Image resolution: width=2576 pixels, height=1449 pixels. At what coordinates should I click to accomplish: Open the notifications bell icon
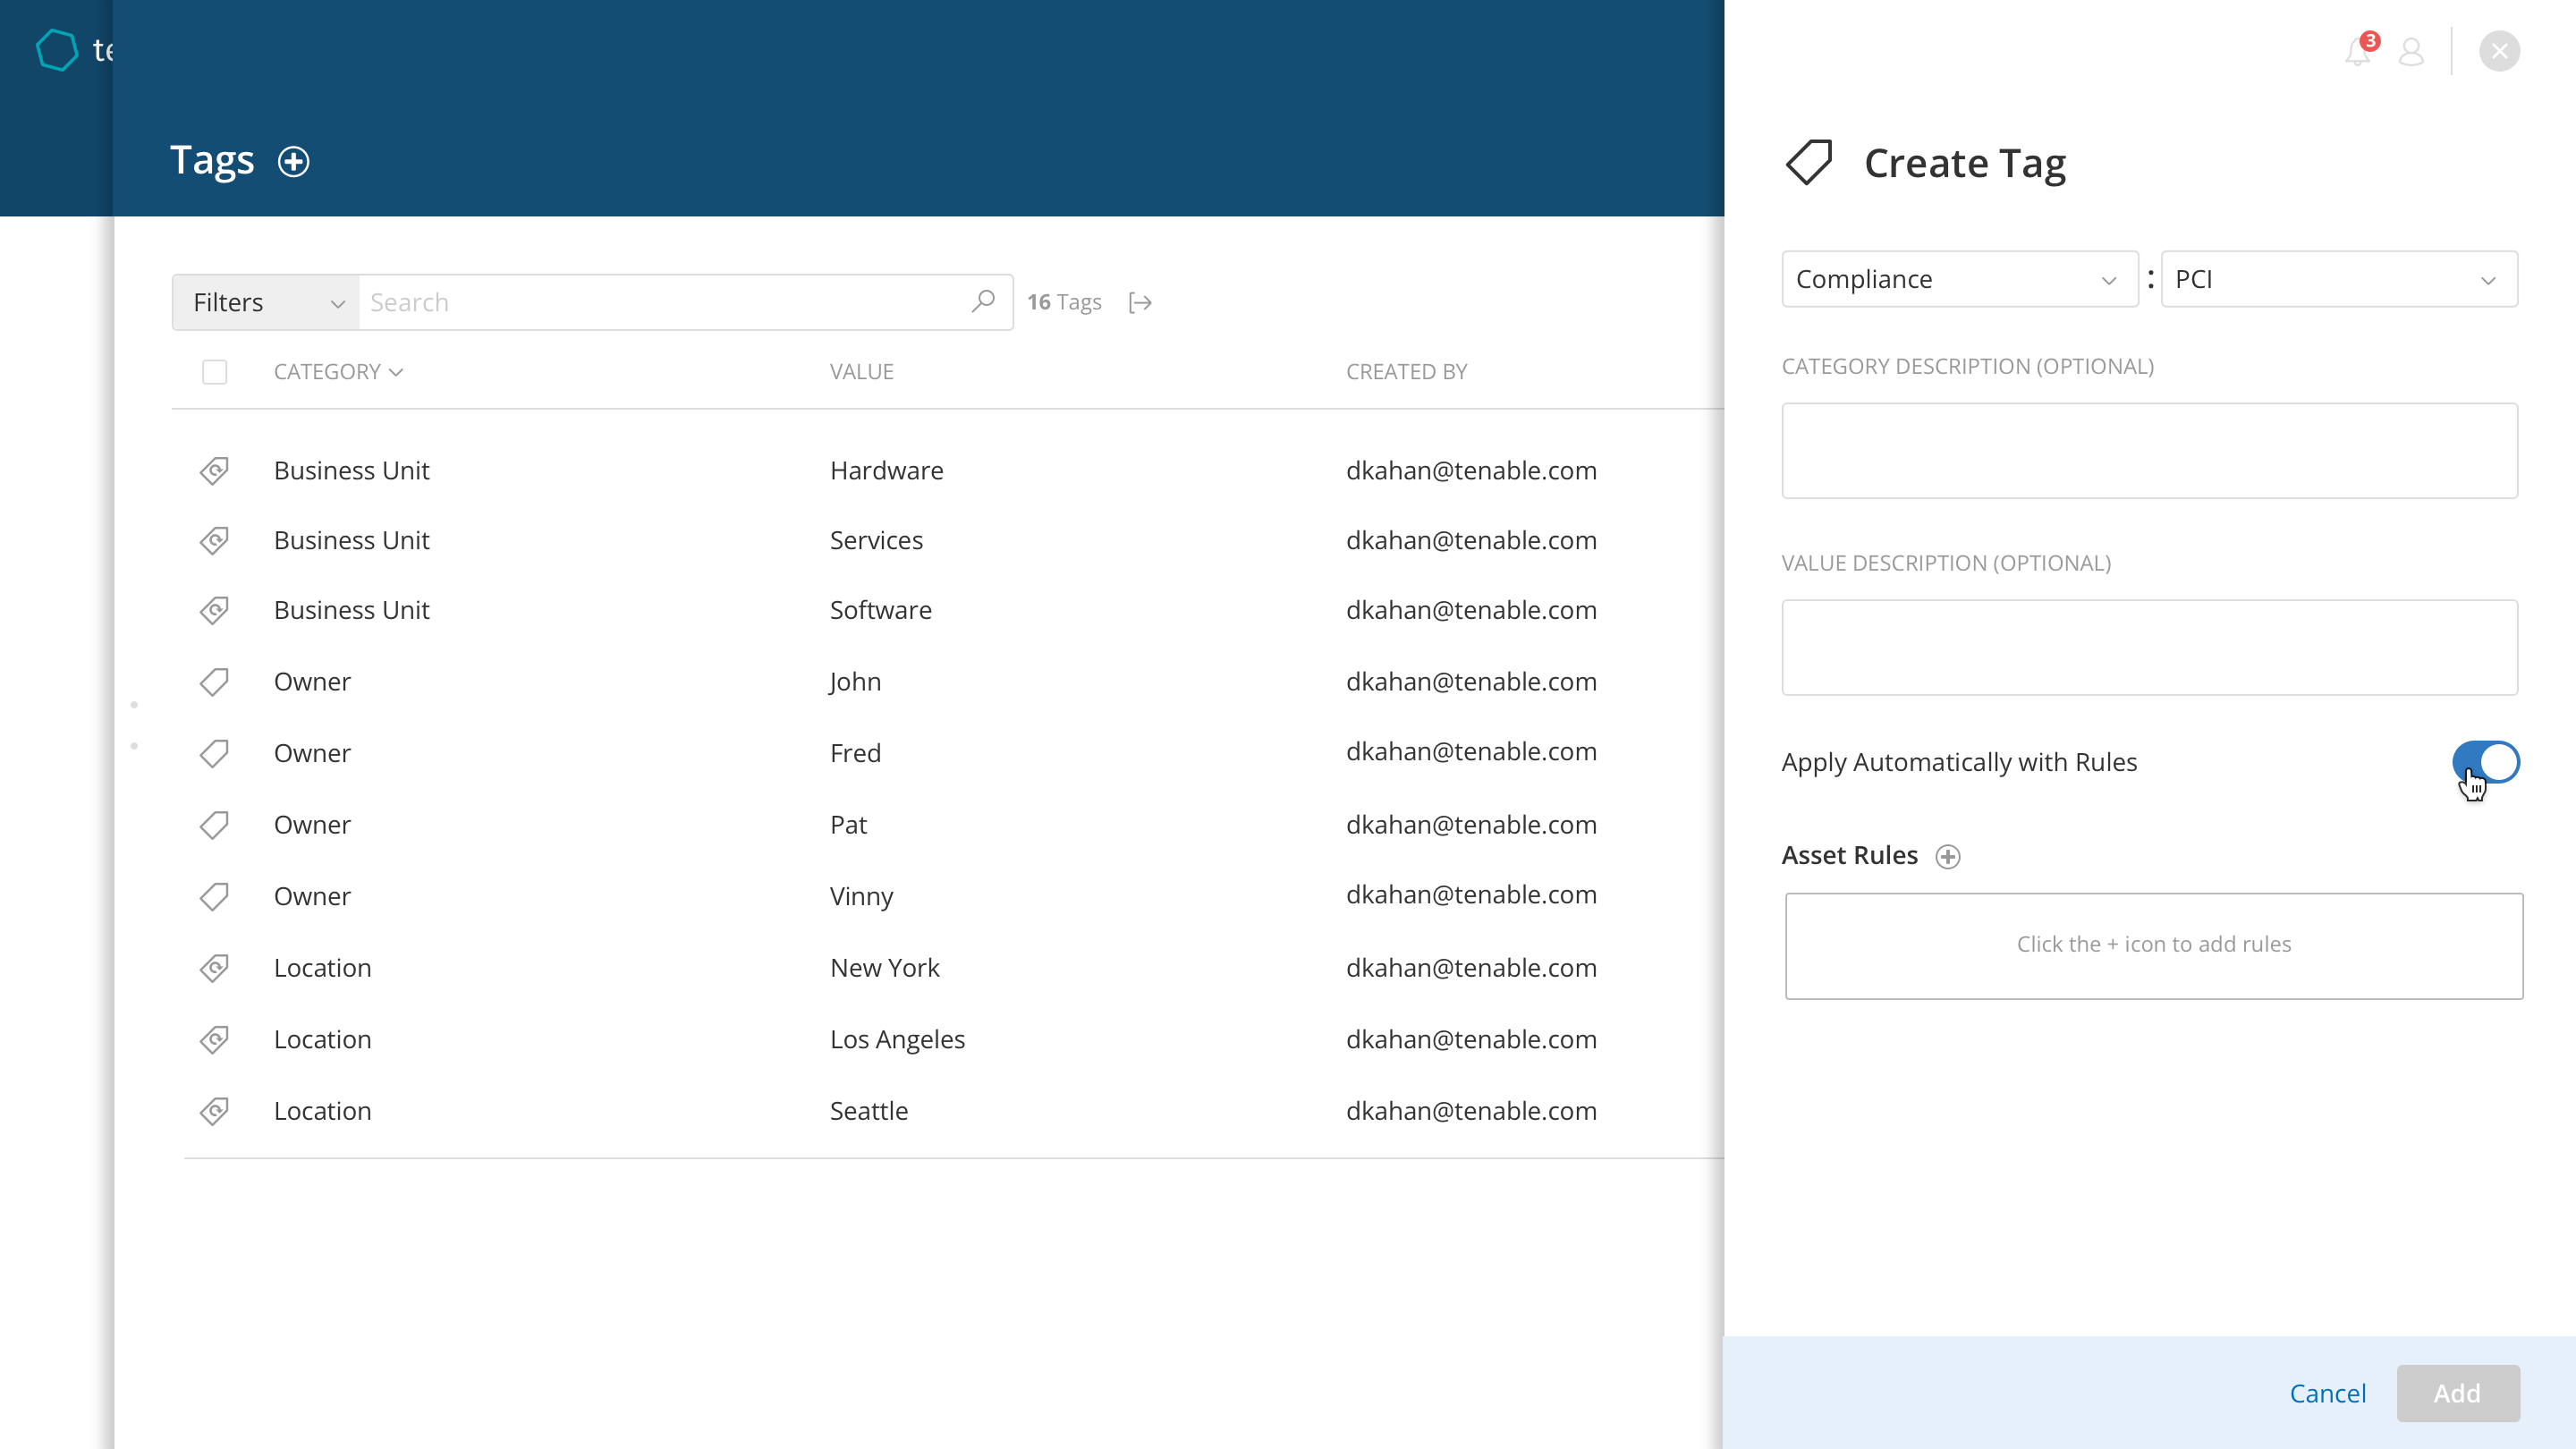pos(2357,52)
